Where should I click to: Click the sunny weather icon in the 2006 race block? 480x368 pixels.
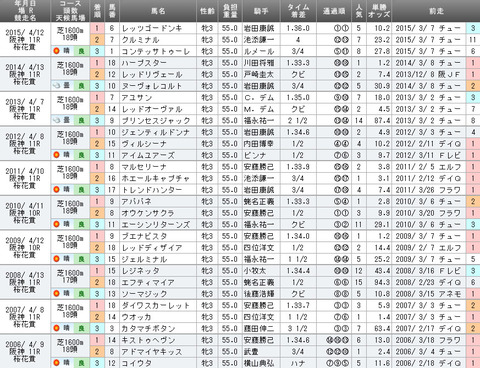57,363
